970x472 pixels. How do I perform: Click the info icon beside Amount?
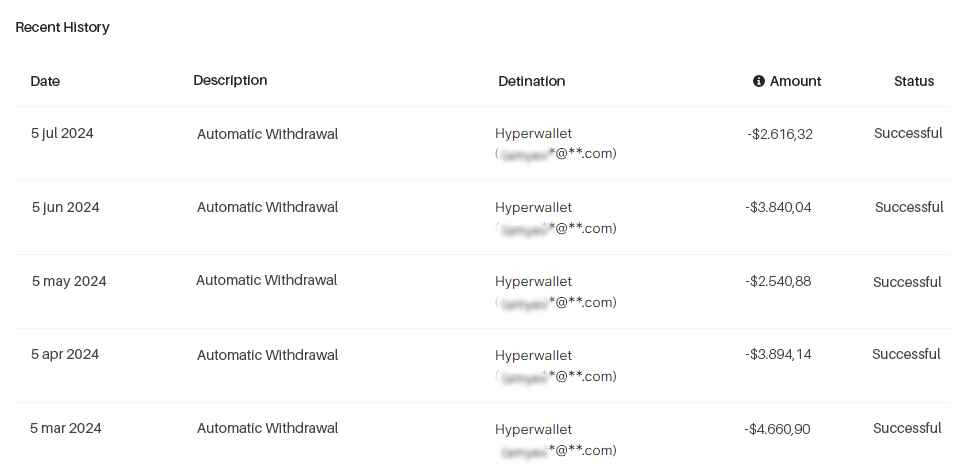(758, 81)
